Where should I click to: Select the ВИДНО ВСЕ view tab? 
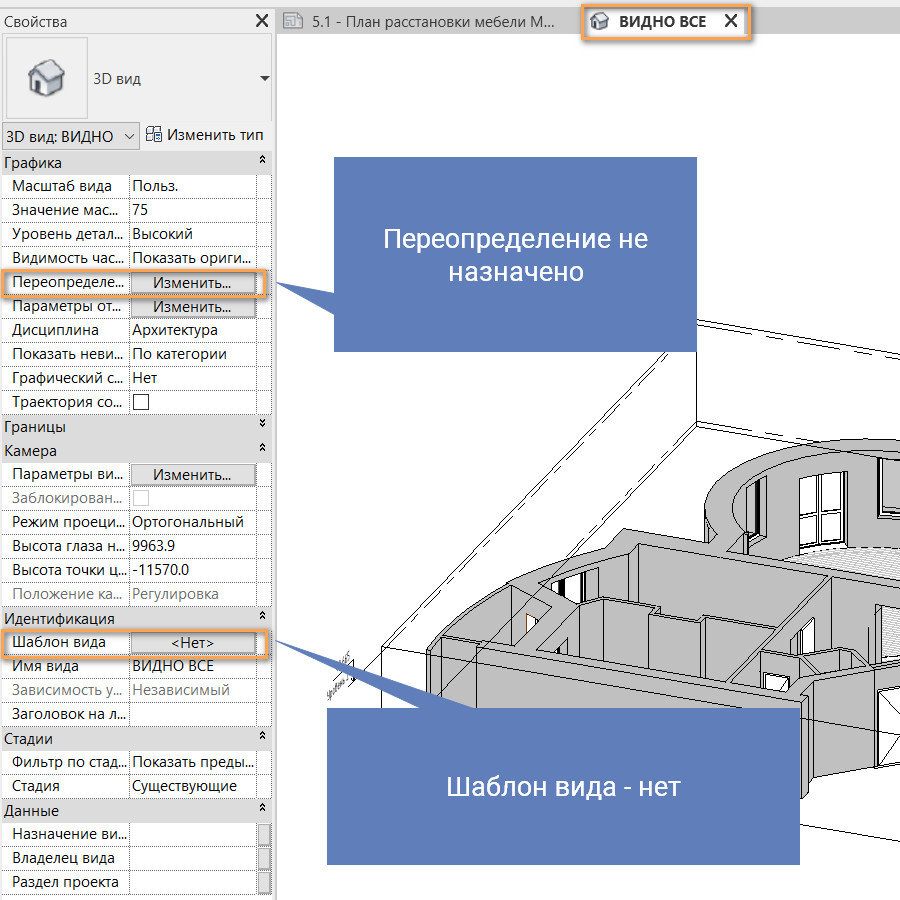pyautogui.click(x=663, y=22)
